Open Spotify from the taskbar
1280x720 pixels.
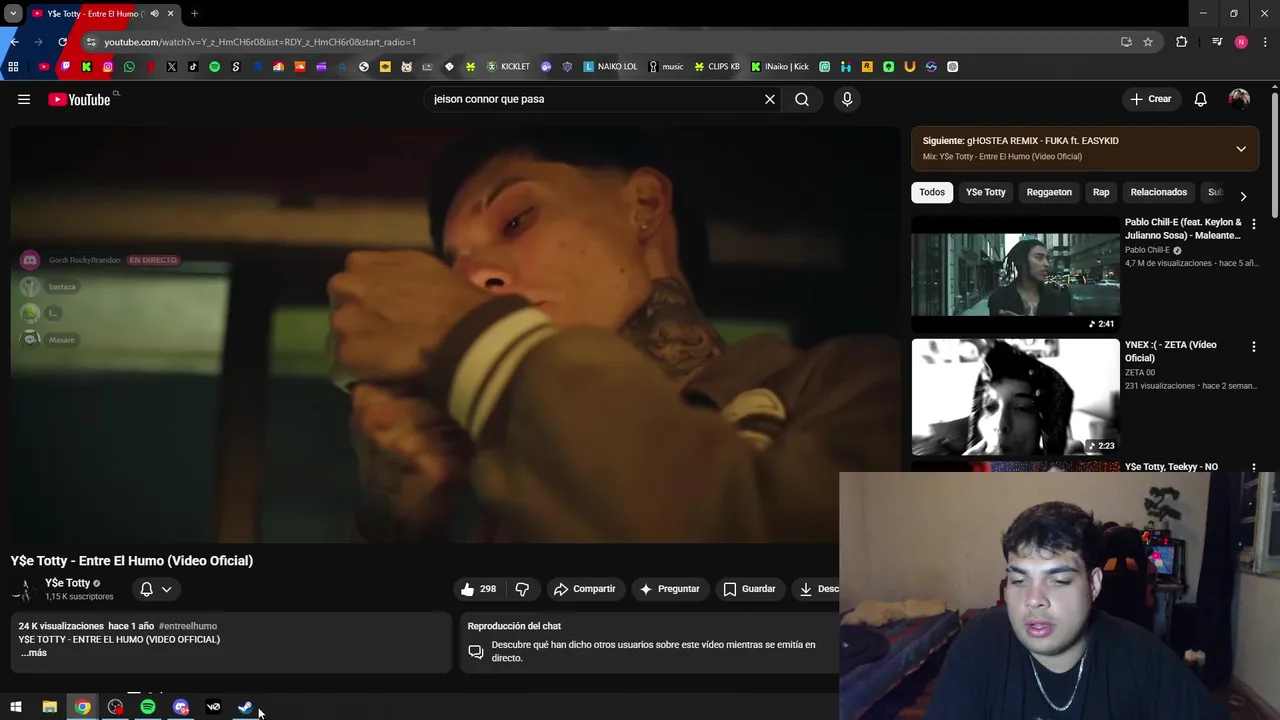[148, 707]
